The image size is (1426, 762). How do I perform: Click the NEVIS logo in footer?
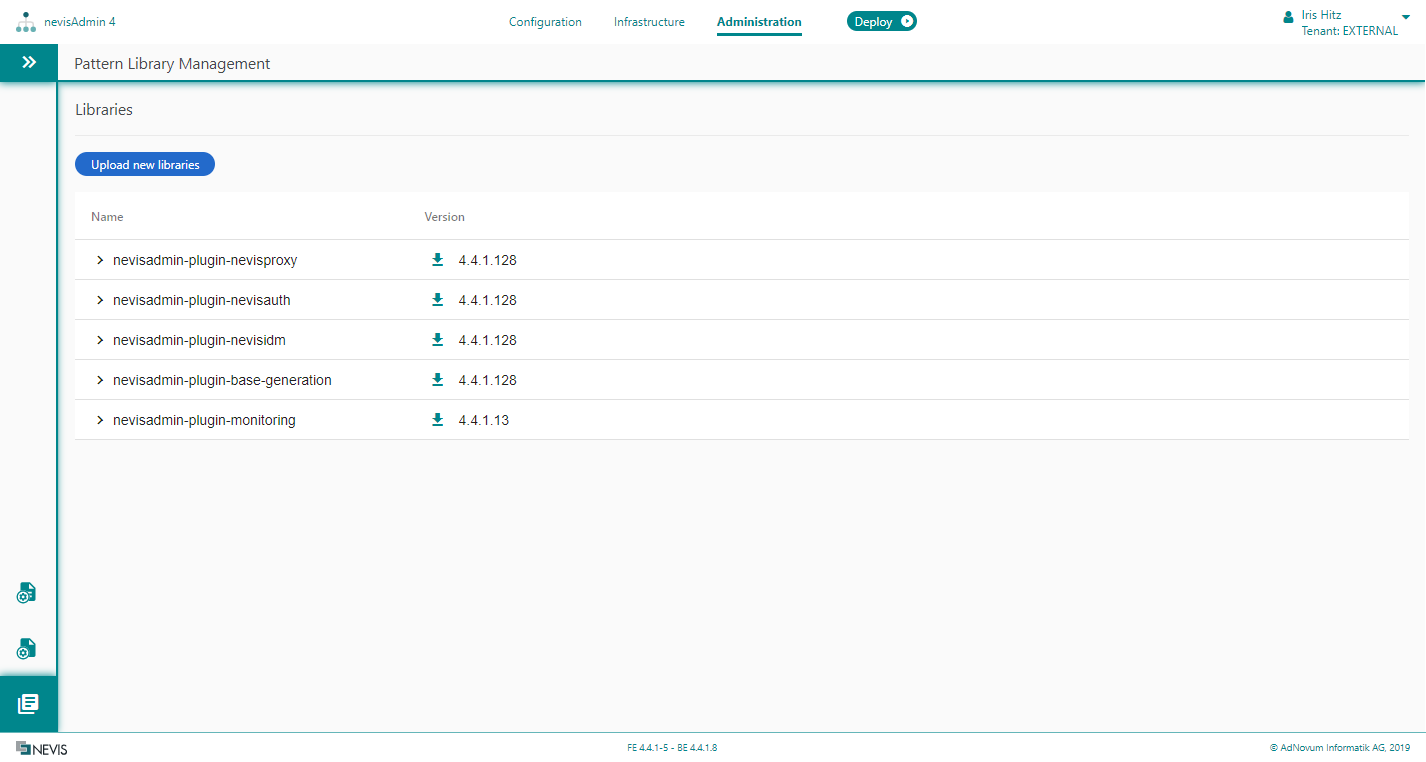[41, 748]
